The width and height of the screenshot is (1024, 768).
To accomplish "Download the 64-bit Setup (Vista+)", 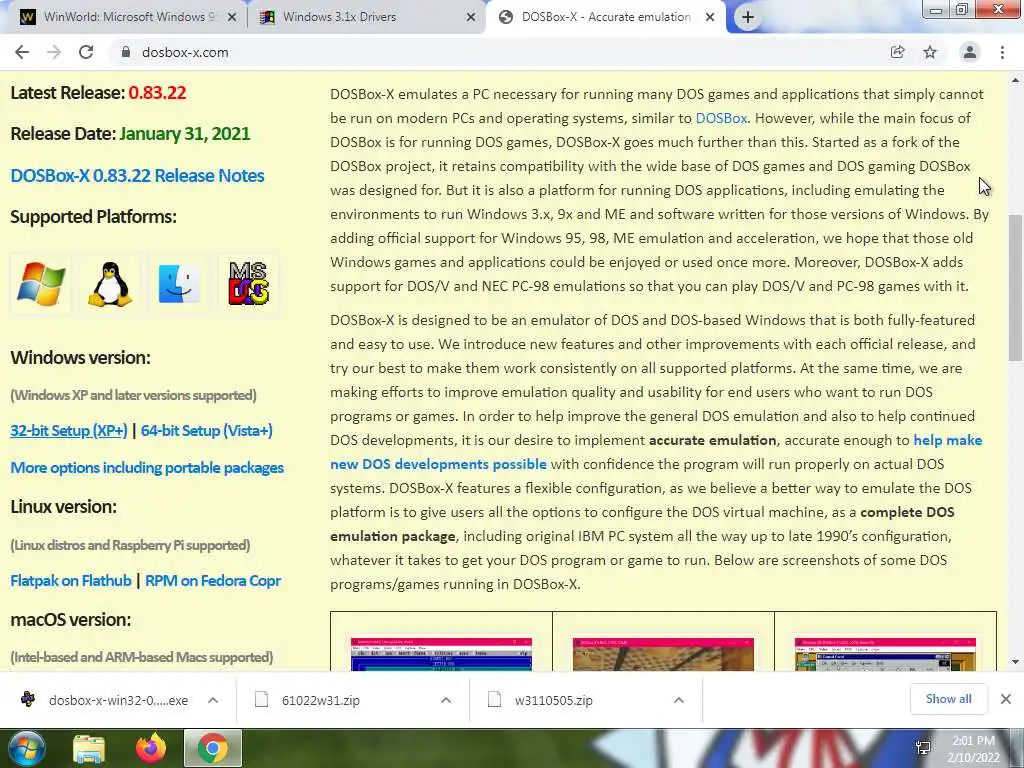I will click(206, 431).
